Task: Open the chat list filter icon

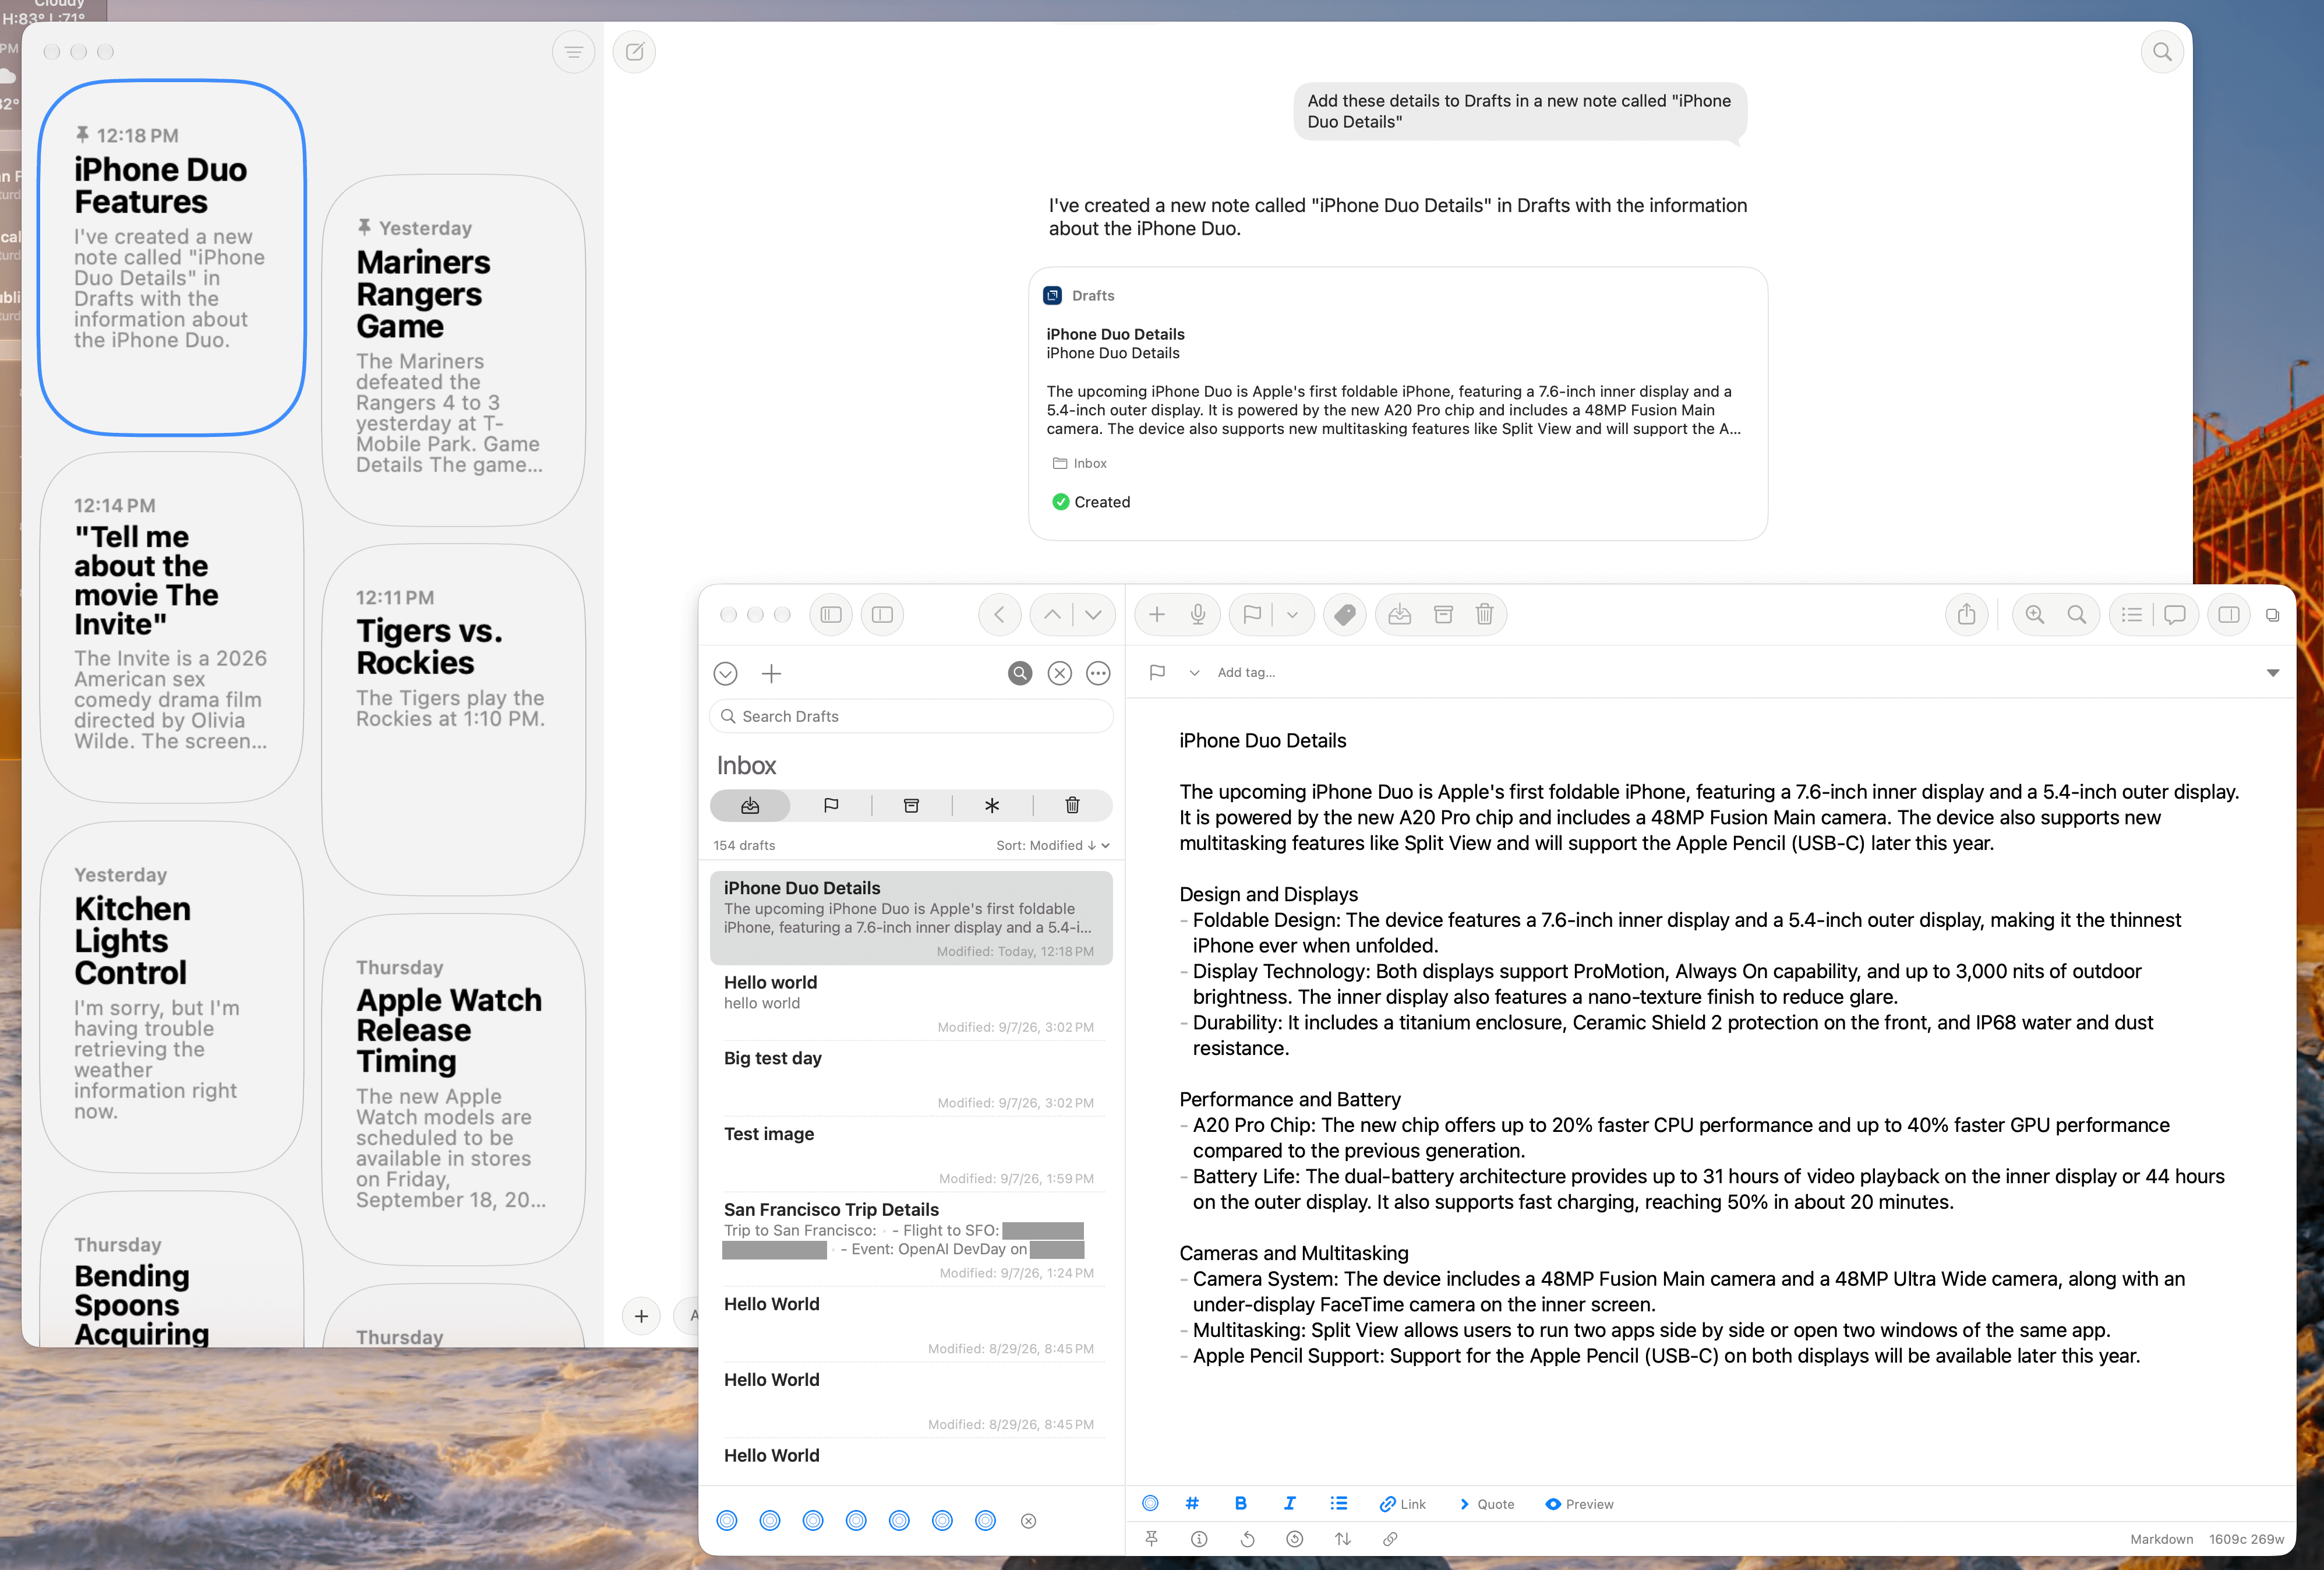Action: 573,52
